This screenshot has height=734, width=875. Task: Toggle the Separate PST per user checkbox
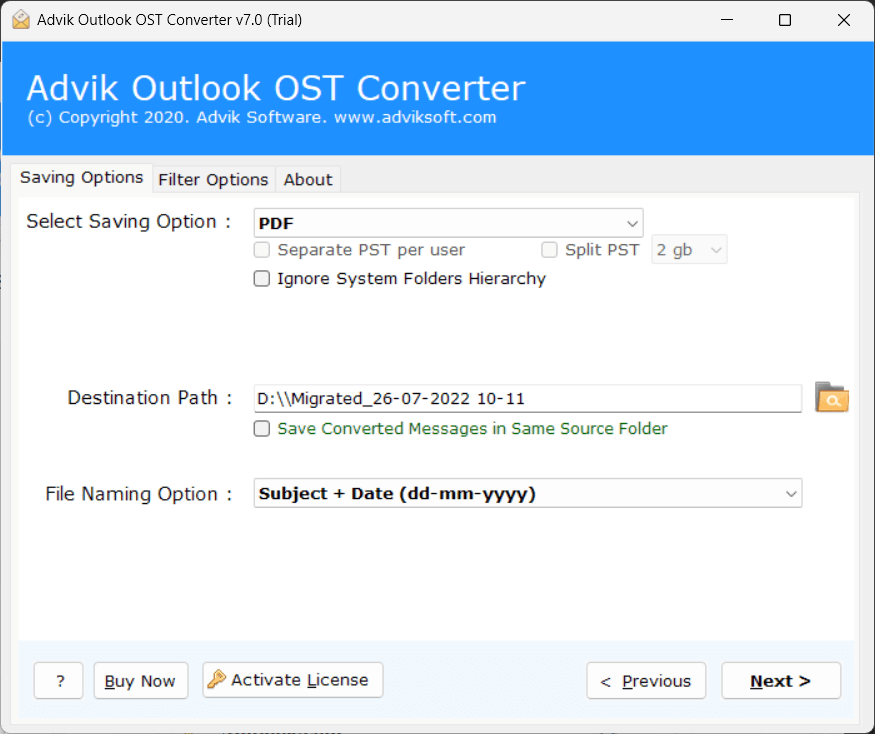click(262, 250)
